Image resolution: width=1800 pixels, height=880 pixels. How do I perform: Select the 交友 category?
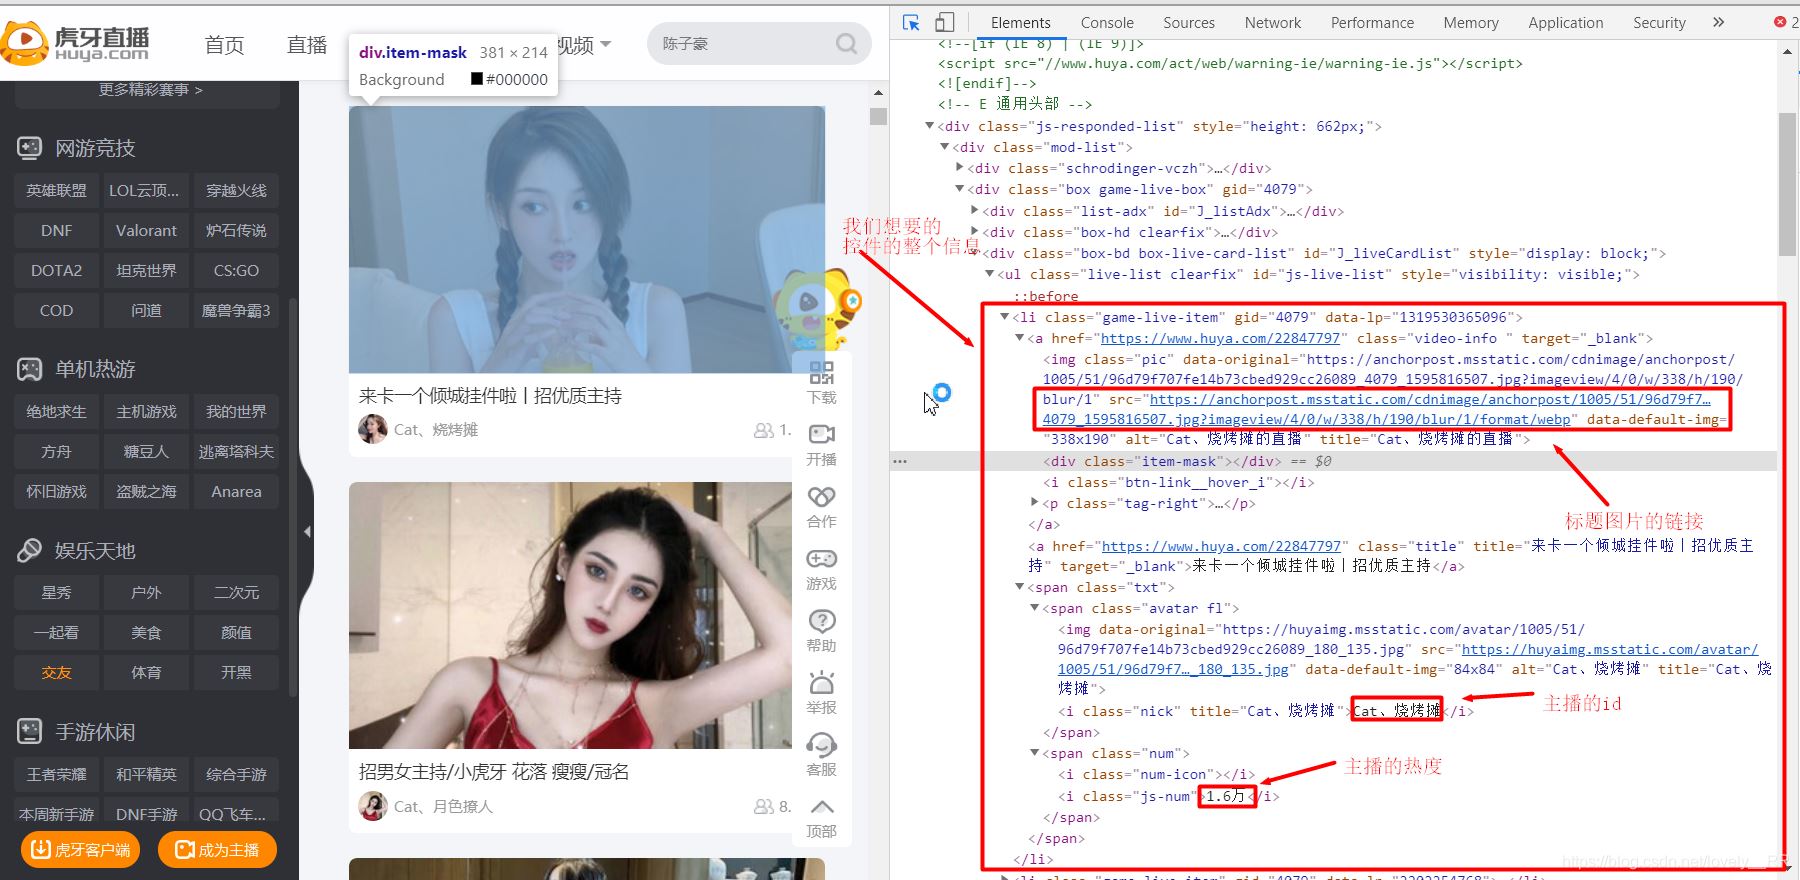(56, 672)
